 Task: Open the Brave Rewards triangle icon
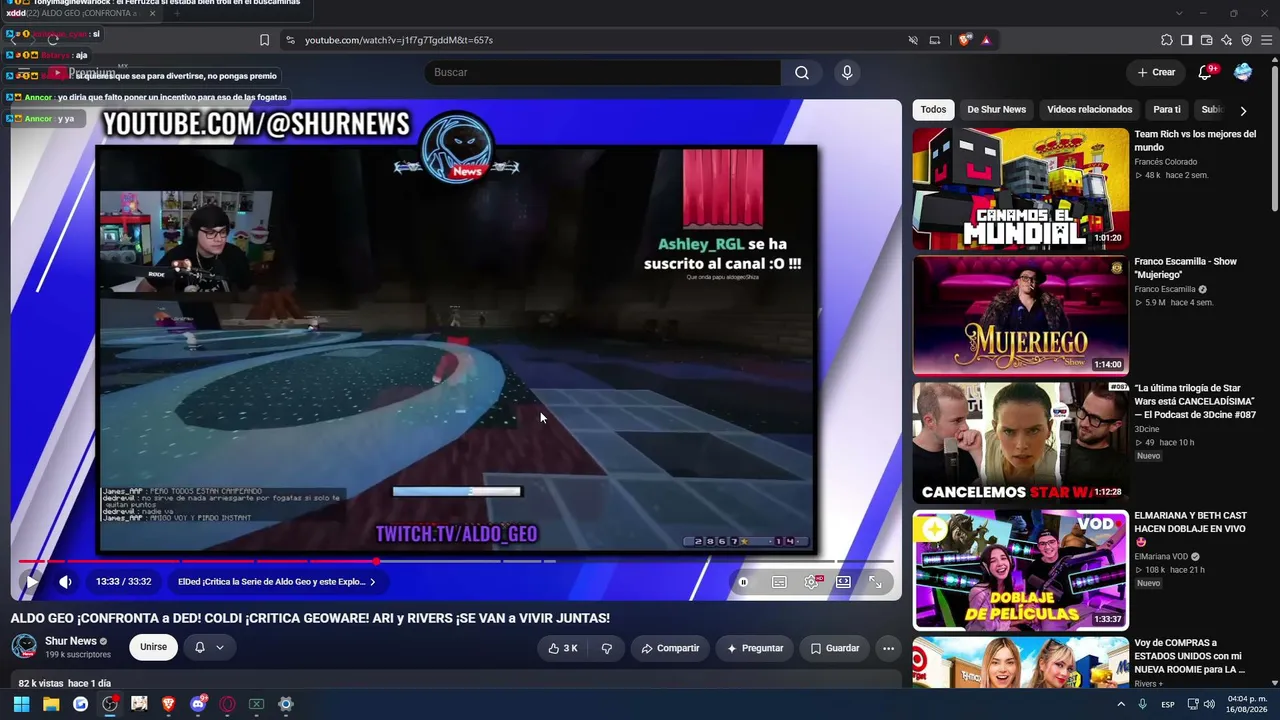click(x=986, y=40)
